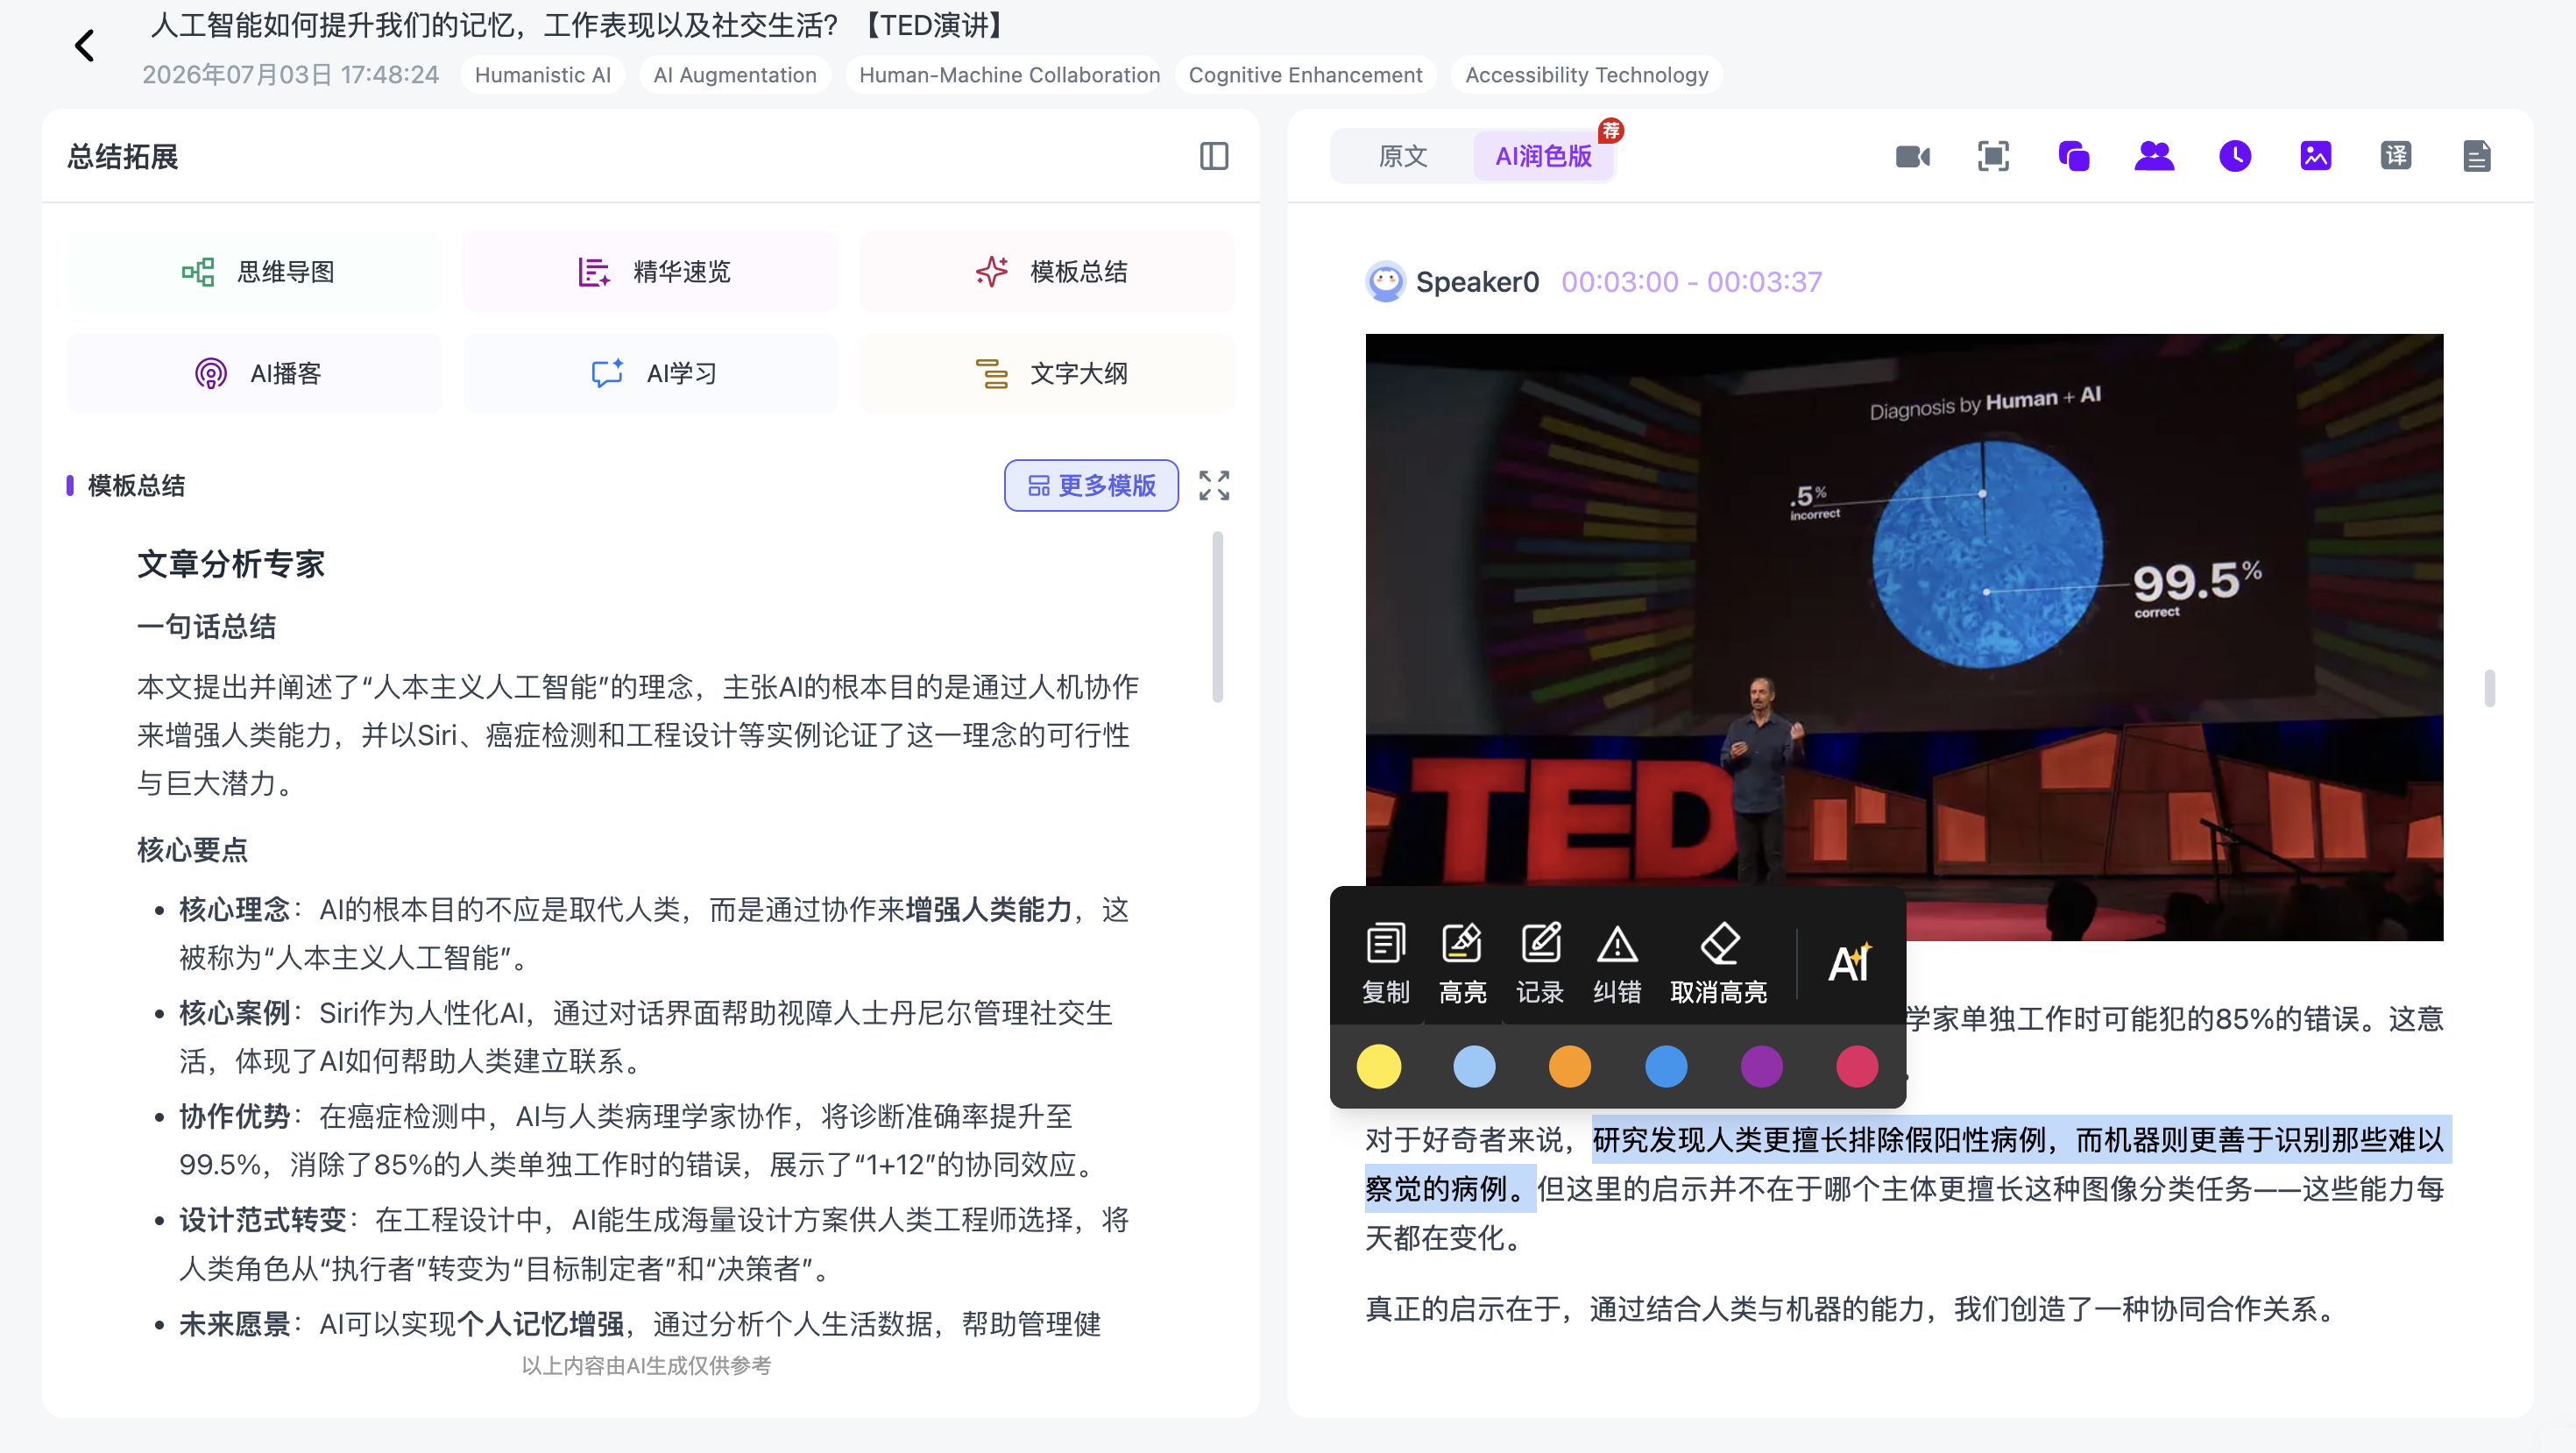The height and width of the screenshot is (1453, 2576).
Task: Switch to 原文 original text tab
Action: 1402,156
